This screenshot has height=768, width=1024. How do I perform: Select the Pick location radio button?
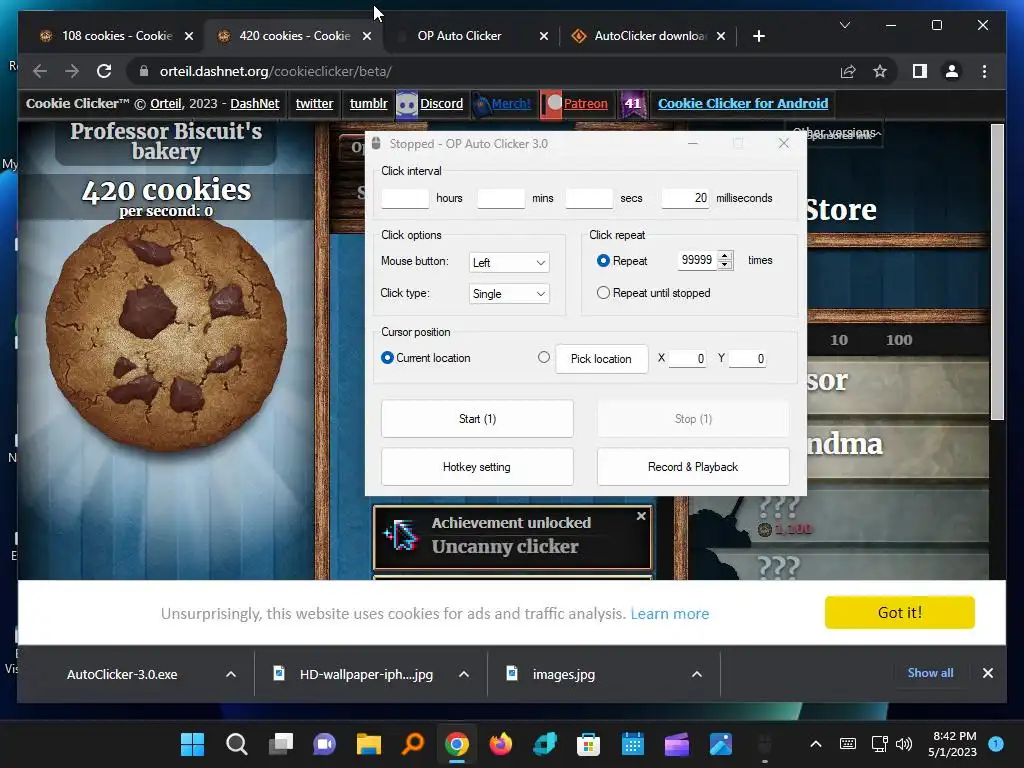(544, 357)
